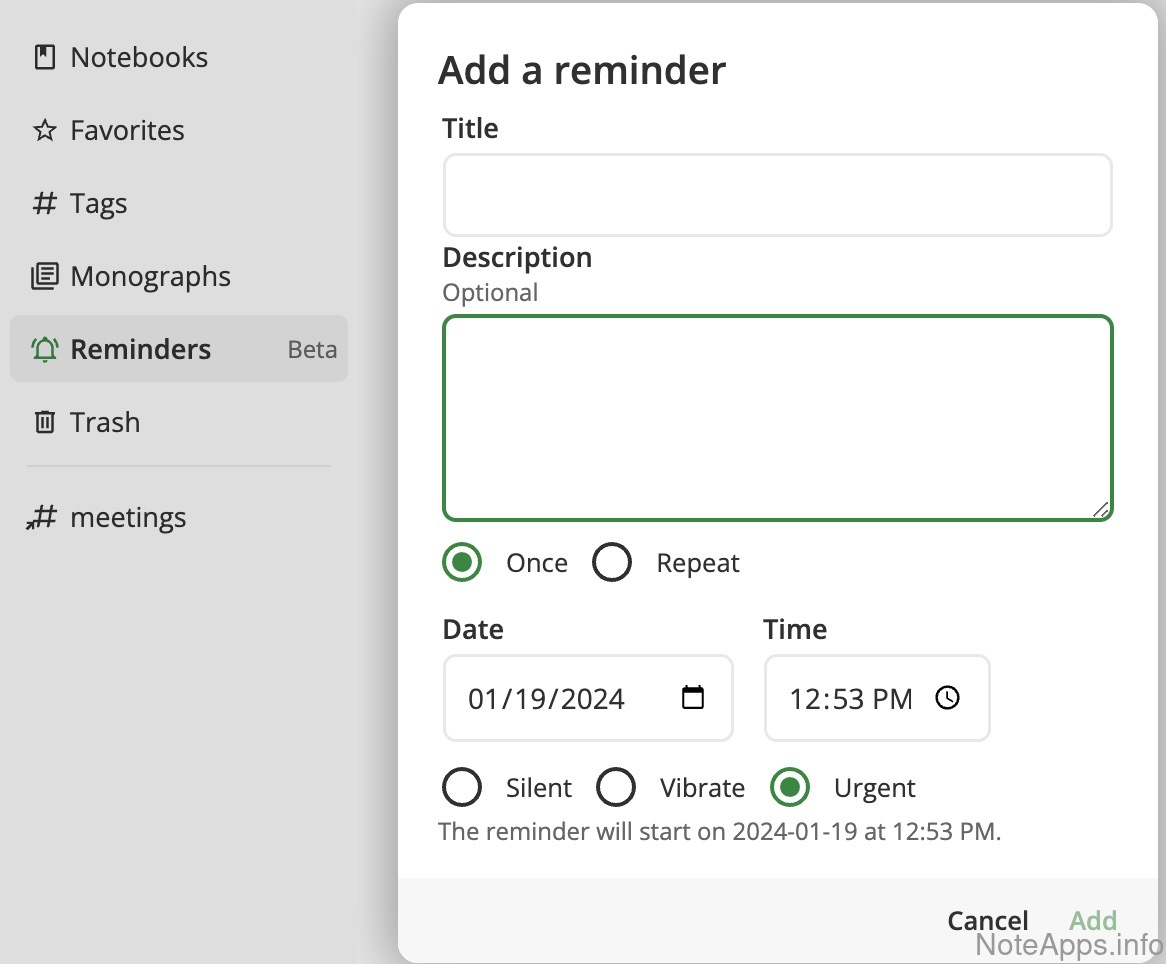Open the calendar picker in Date field
This screenshot has height=964, width=1166.
(692, 698)
